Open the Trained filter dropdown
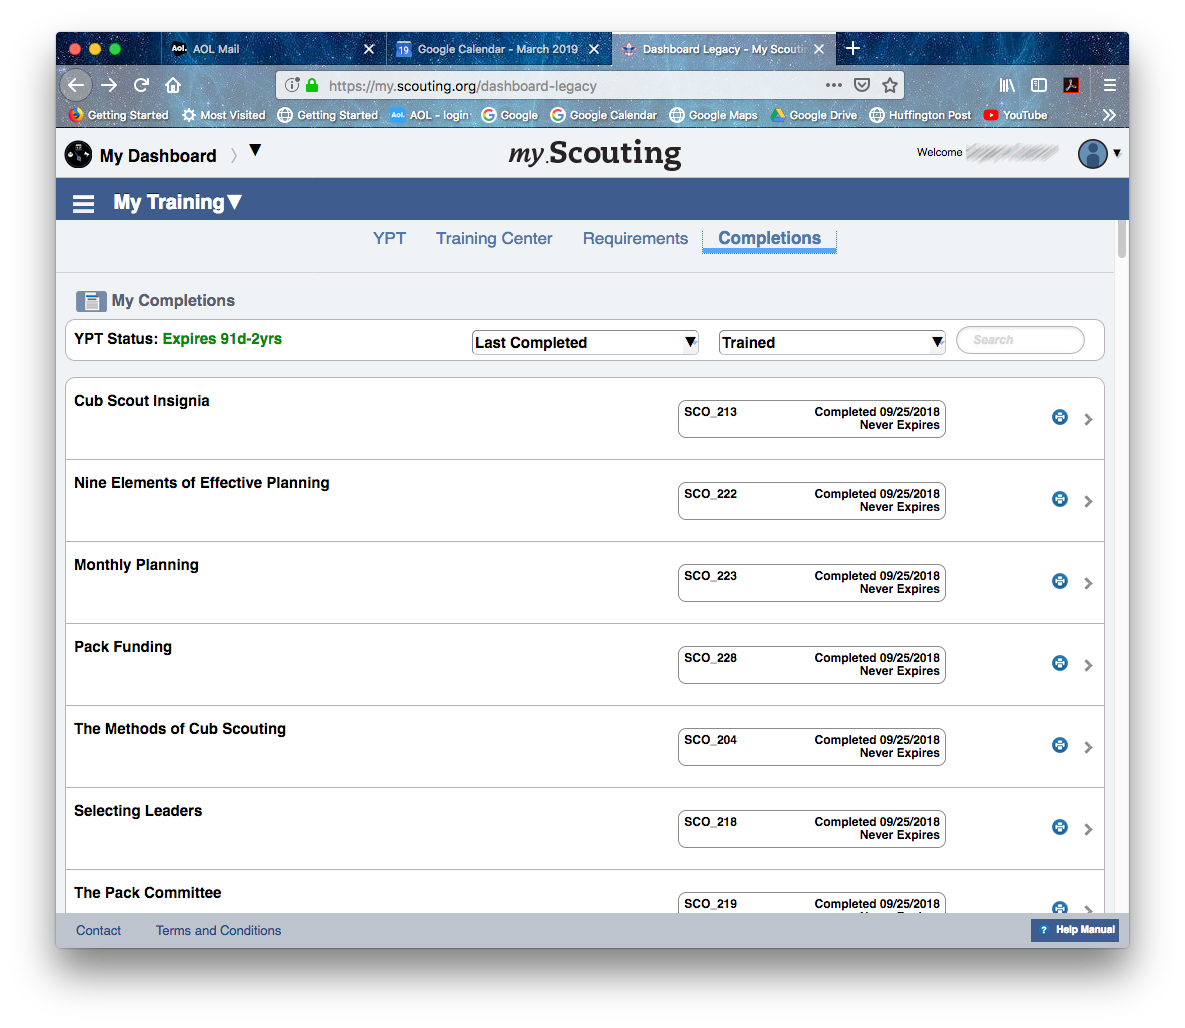The image size is (1185, 1028). pyautogui.click(x=831, y=342)
